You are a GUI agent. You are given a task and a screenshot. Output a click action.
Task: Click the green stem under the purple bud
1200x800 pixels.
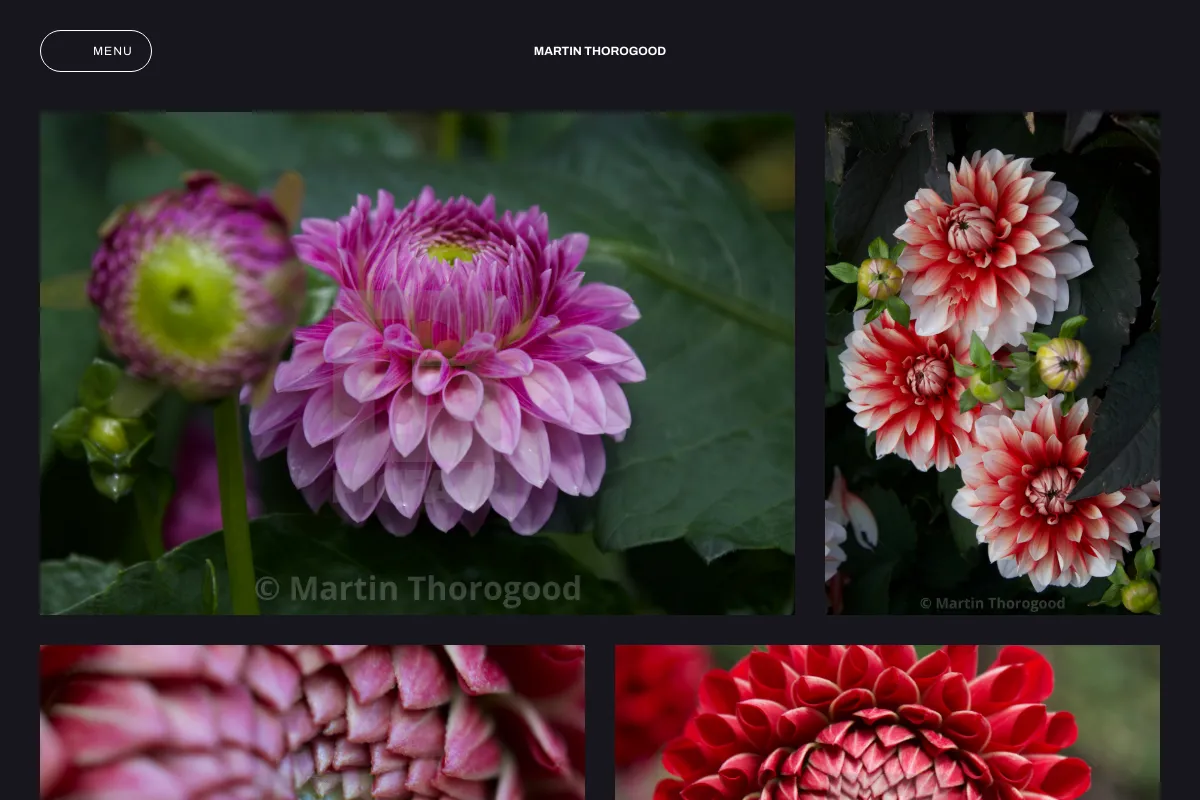pos(235,505)
